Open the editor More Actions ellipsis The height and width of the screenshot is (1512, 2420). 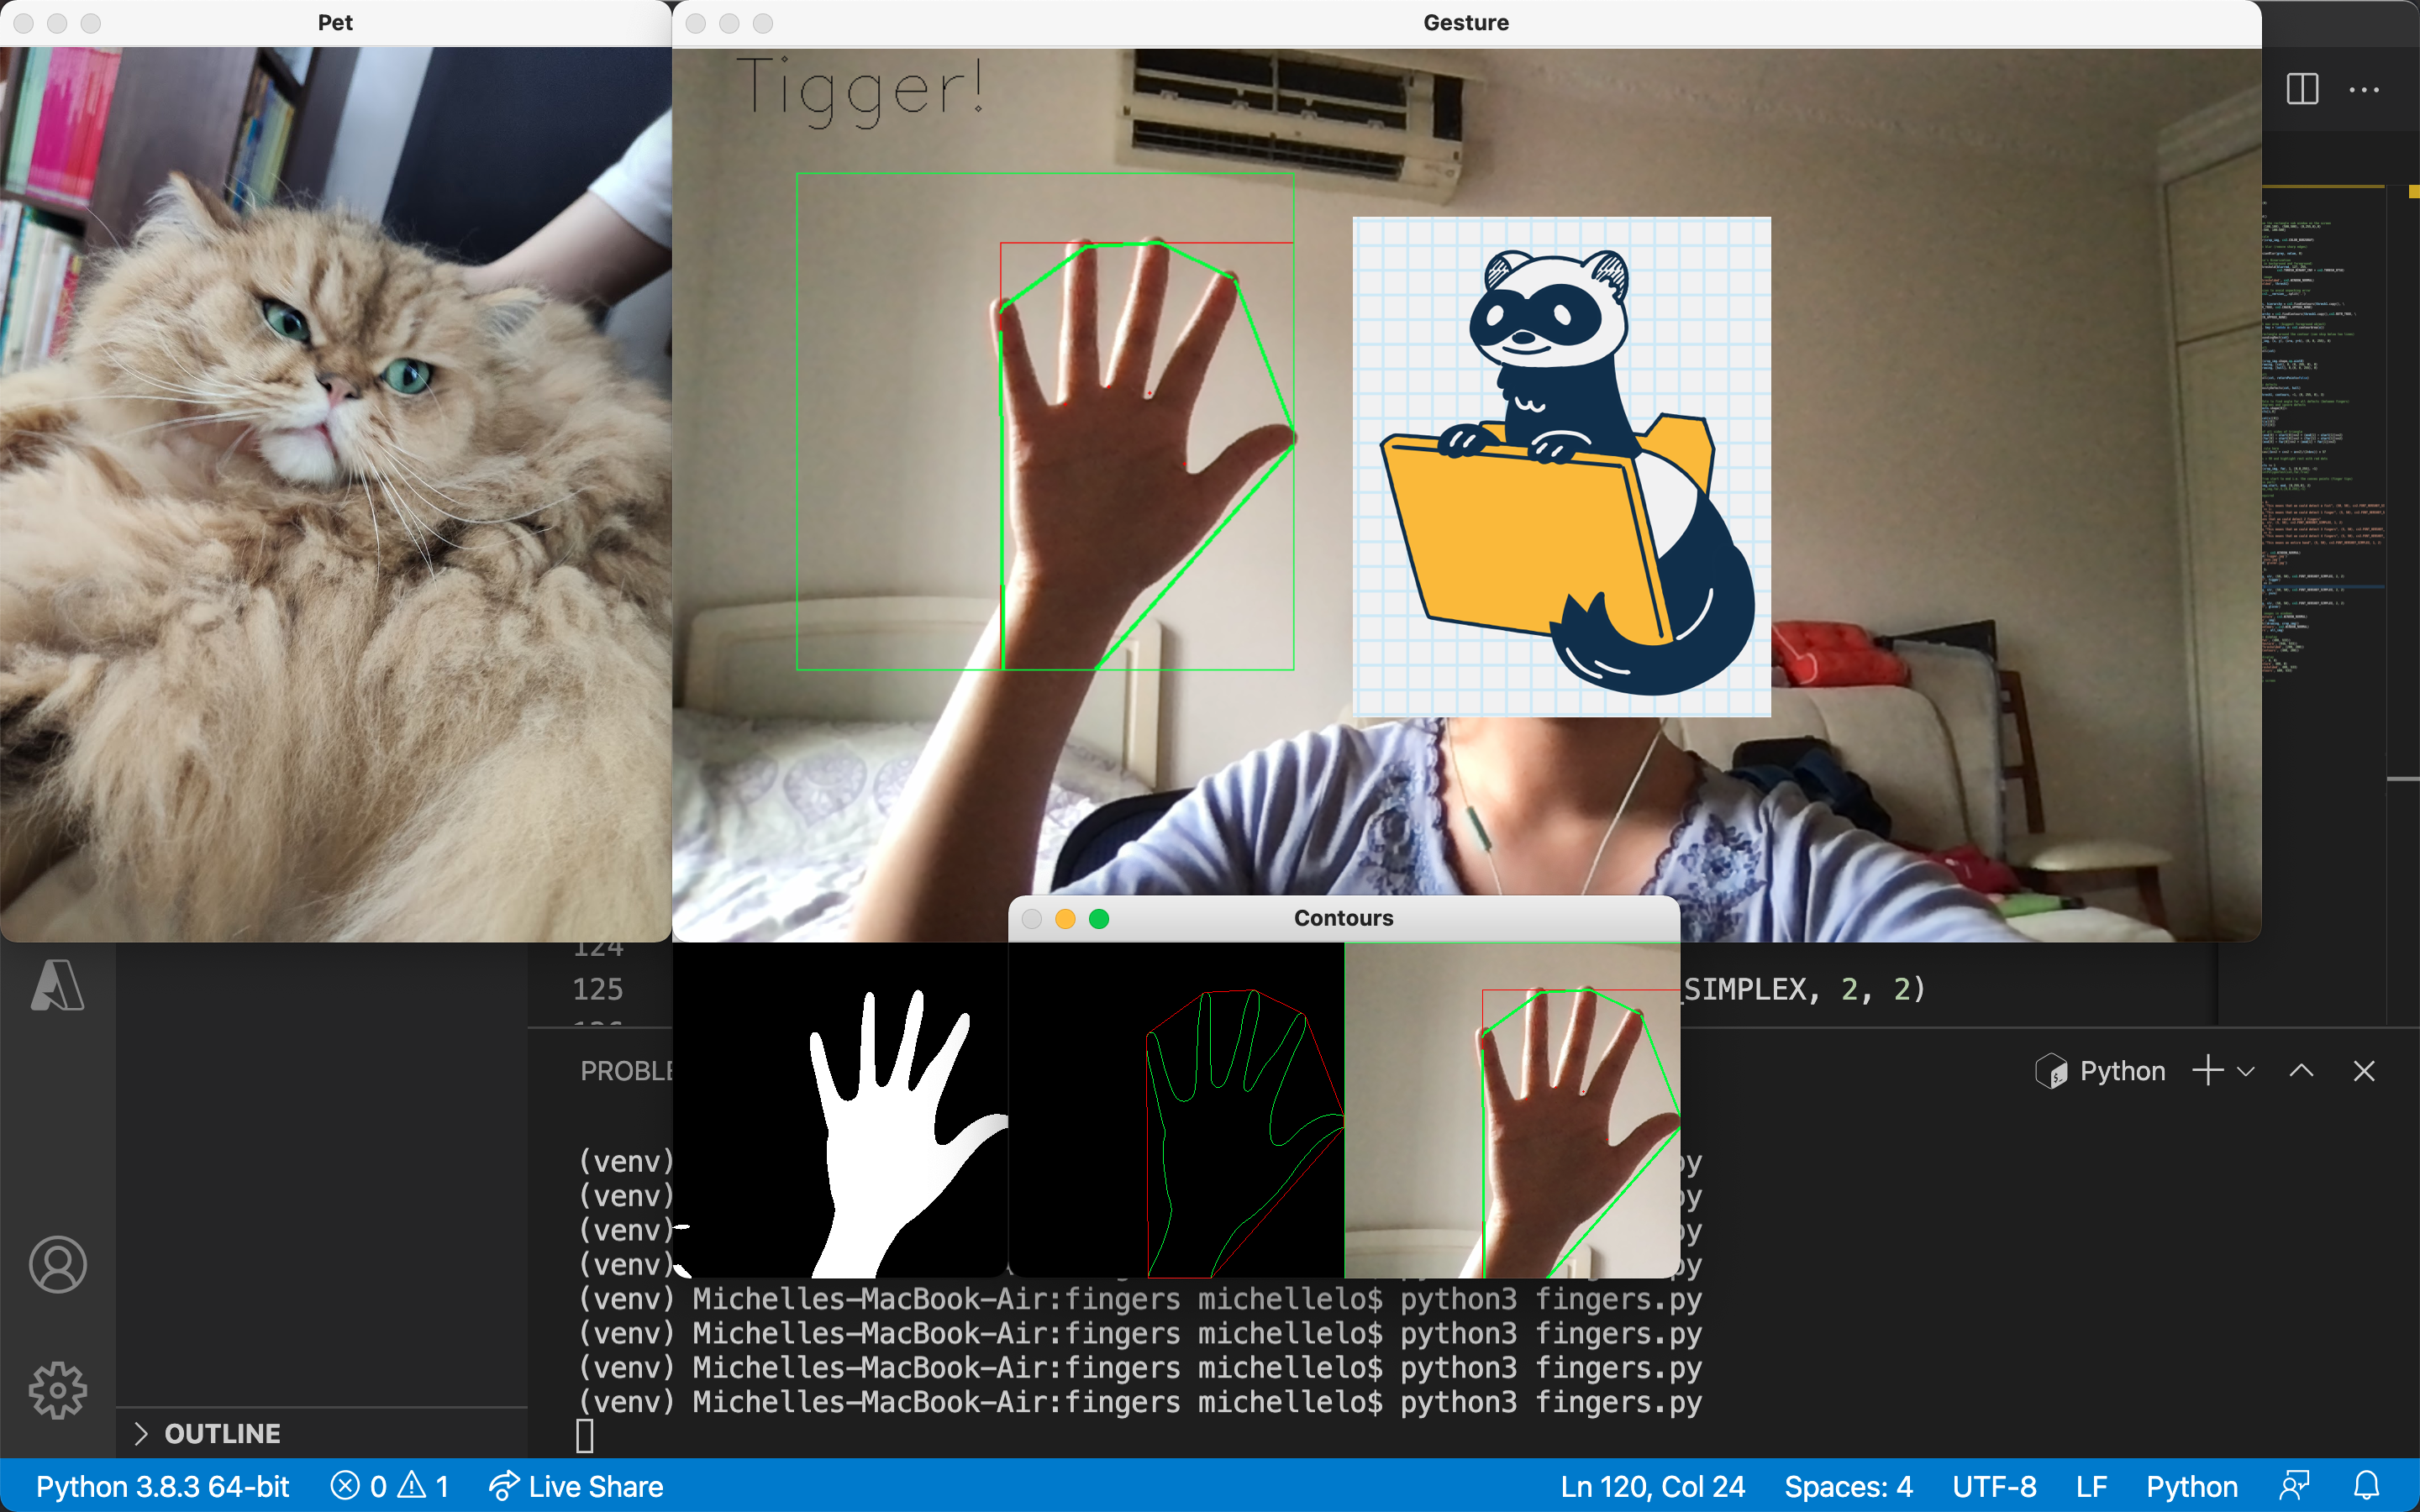2364,90
